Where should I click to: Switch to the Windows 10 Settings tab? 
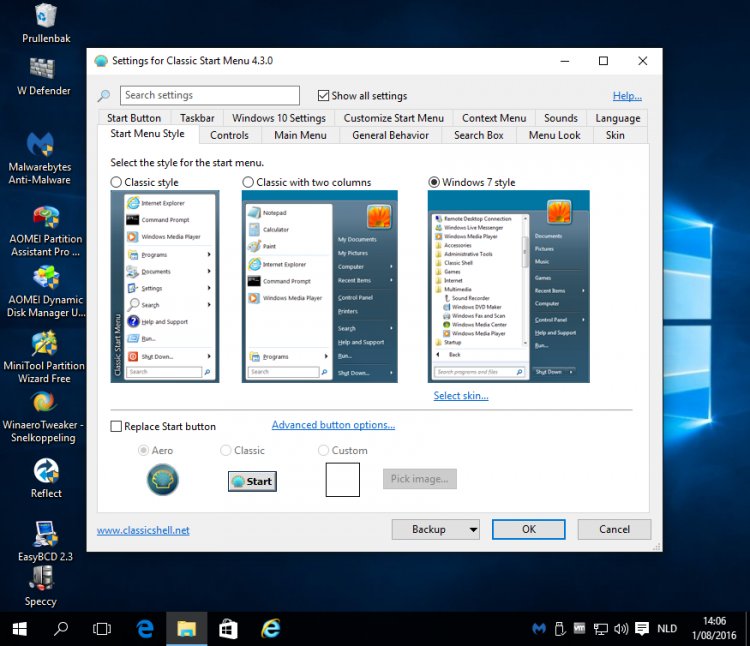pyautogui.click(x=279, y=118)
